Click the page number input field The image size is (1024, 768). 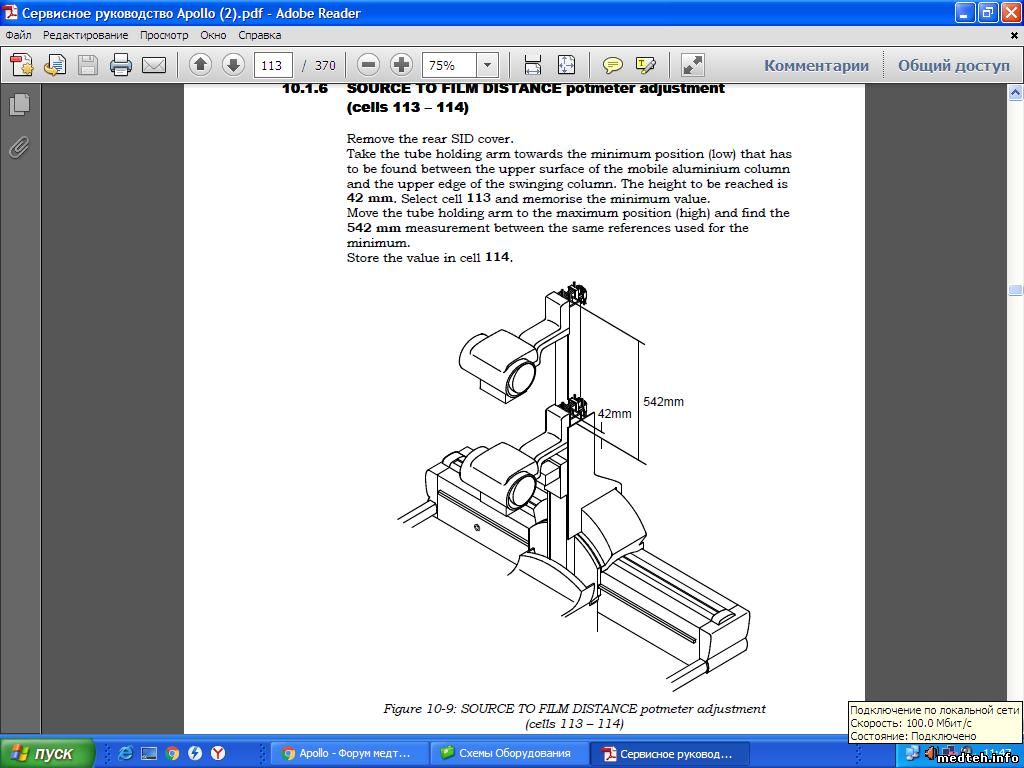272,65
